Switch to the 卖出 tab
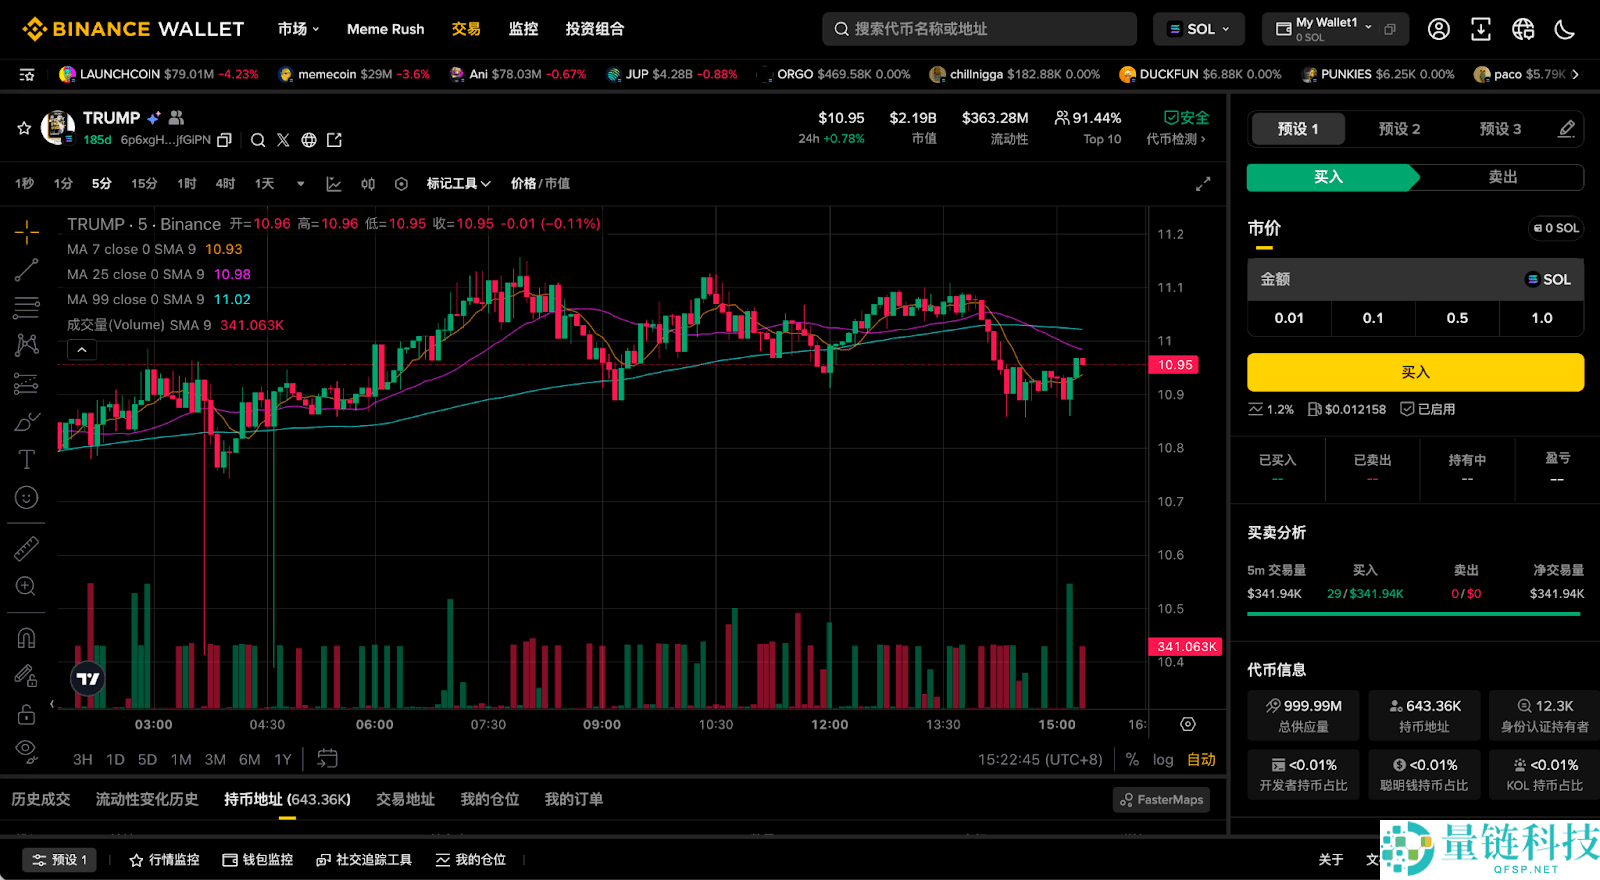 tap(1502, 177)
